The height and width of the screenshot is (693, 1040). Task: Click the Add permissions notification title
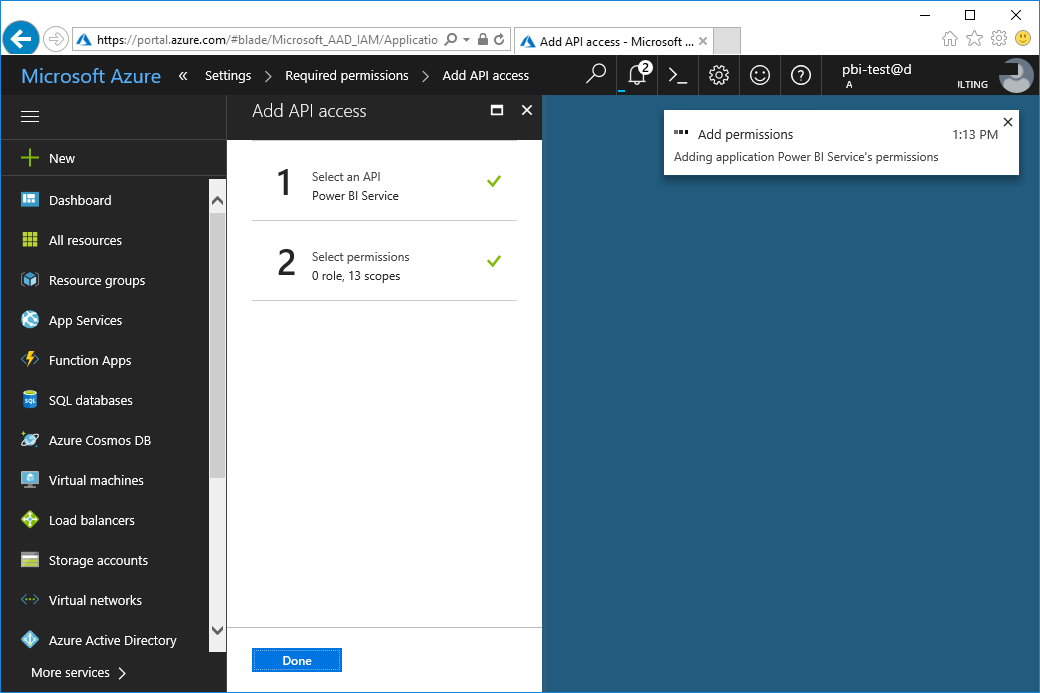coord(746,135)
